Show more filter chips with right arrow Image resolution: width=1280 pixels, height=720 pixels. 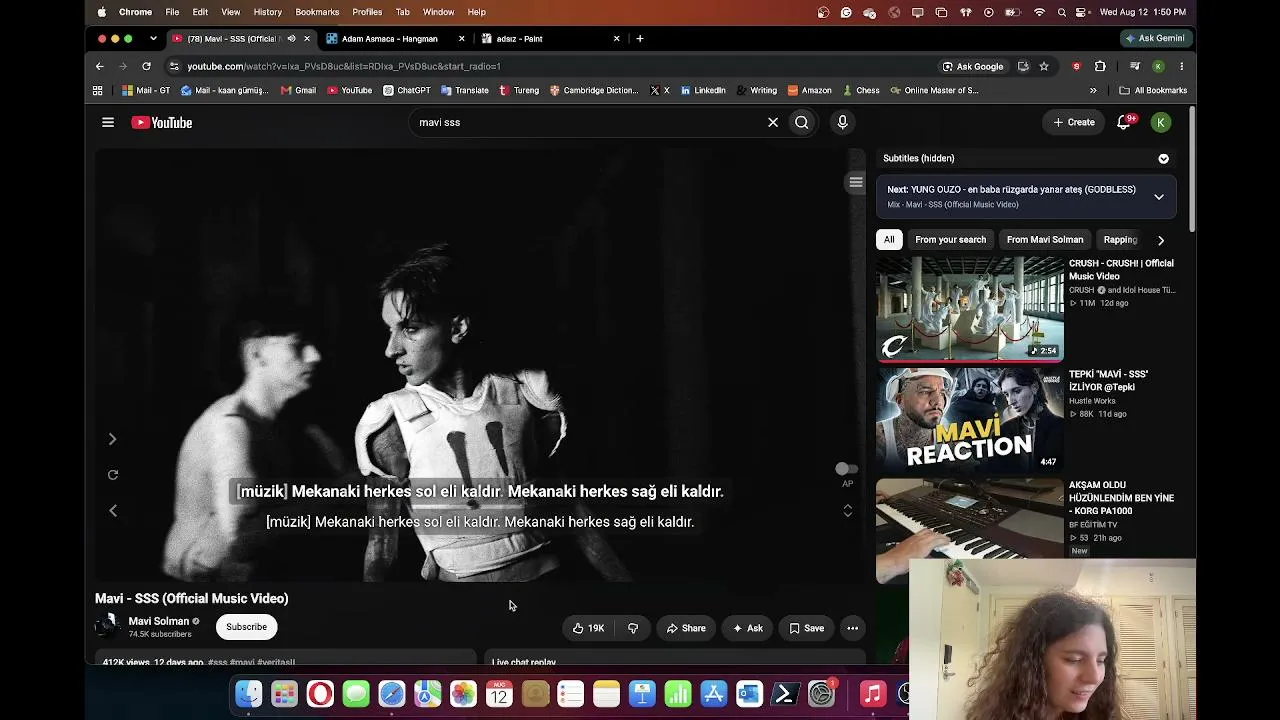[1160, 240]
